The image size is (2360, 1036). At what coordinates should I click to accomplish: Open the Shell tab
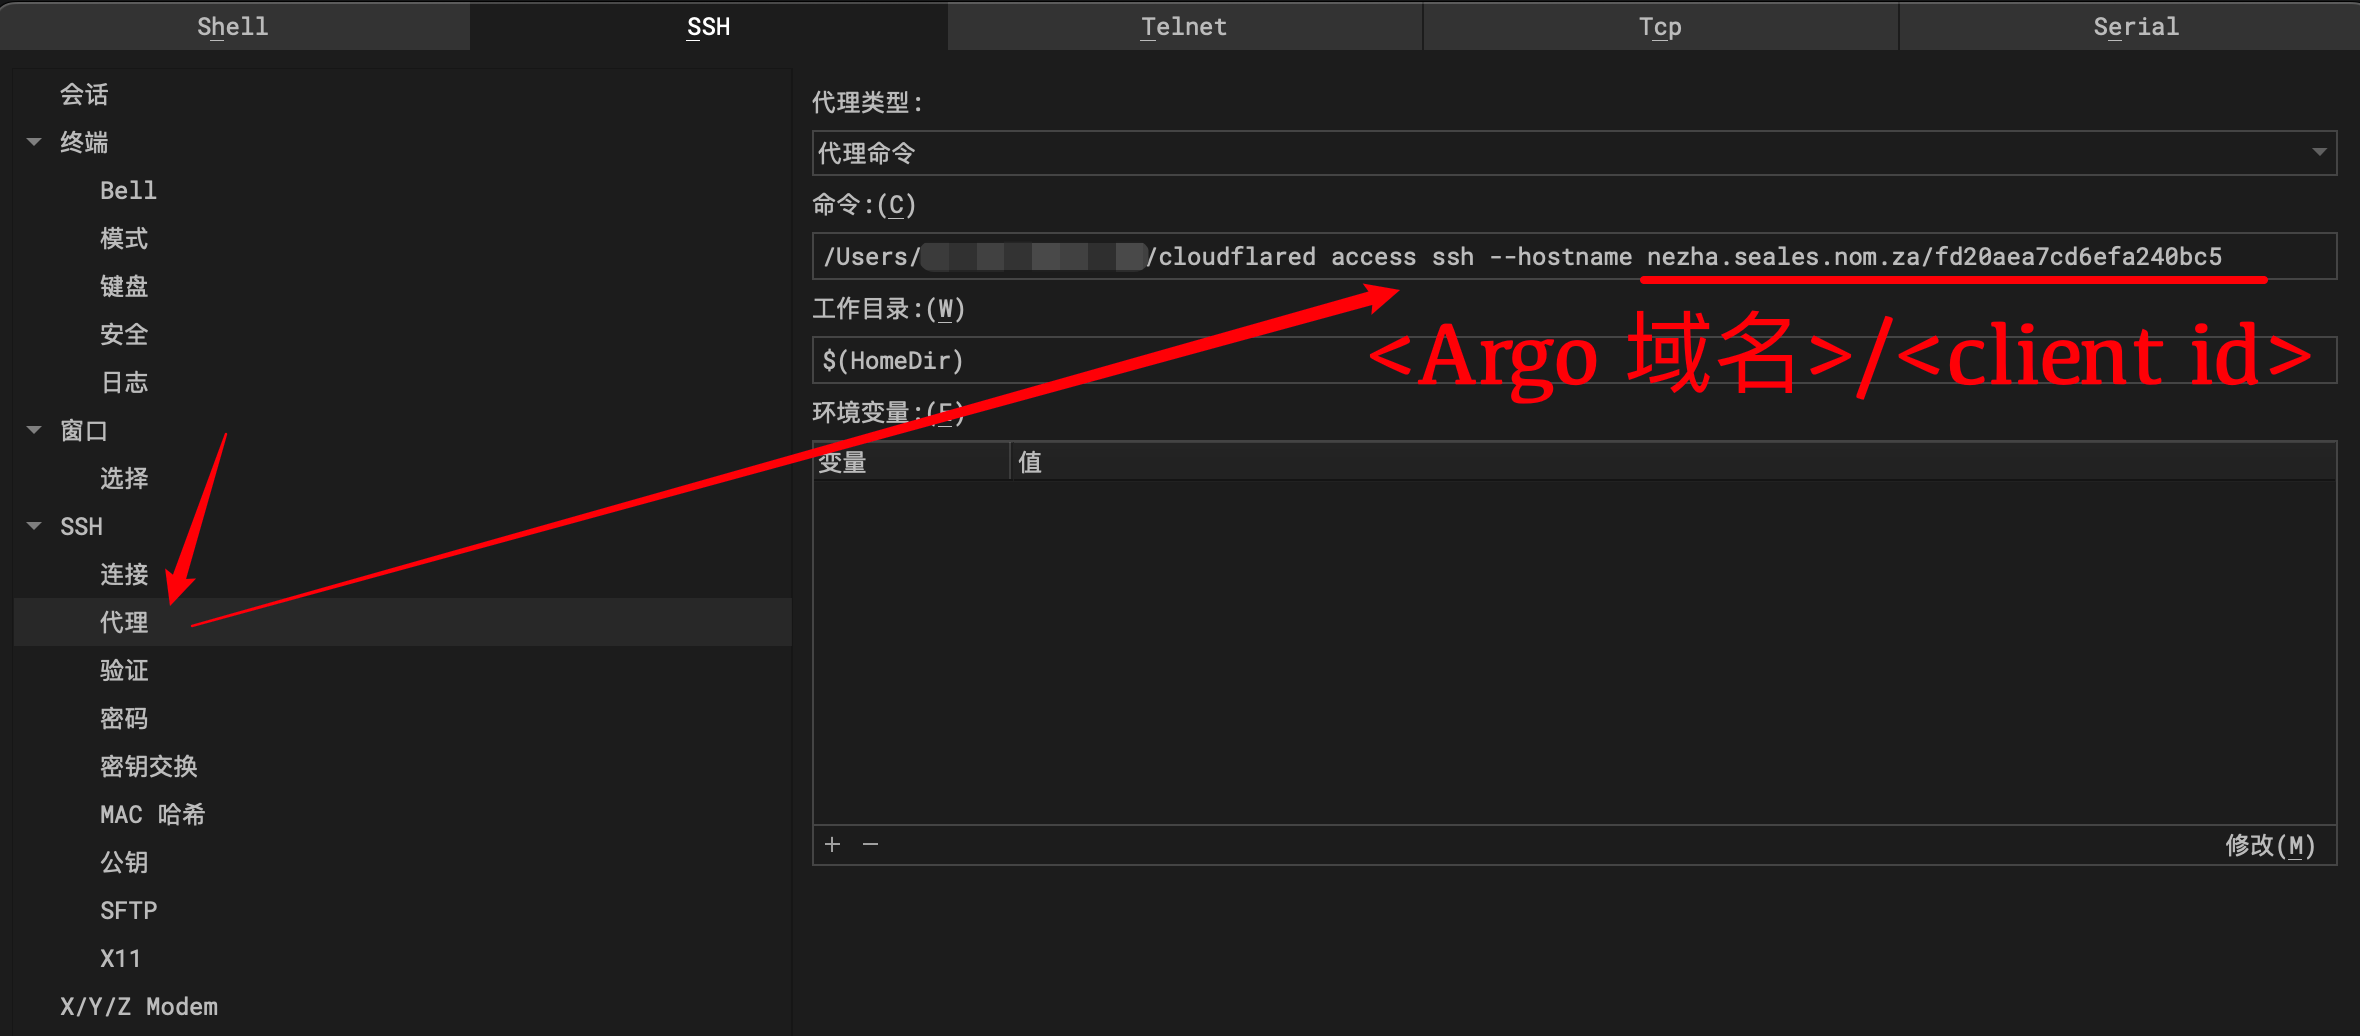(233, 26)
